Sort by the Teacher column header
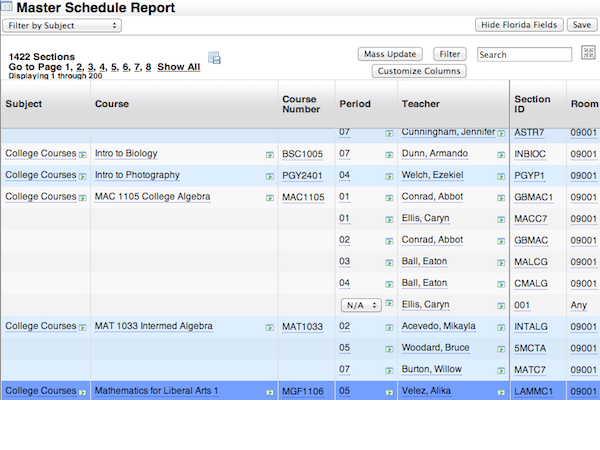Screen dimensions: 600x450 [420, 103]
